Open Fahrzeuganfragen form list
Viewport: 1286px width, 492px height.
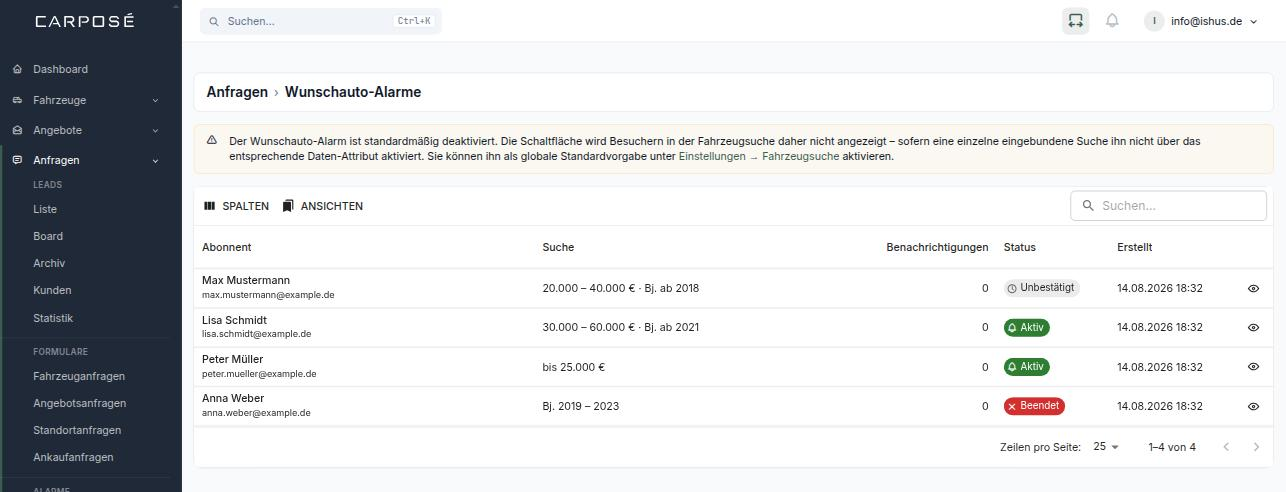pyautogui.click(x=79, y=376)
